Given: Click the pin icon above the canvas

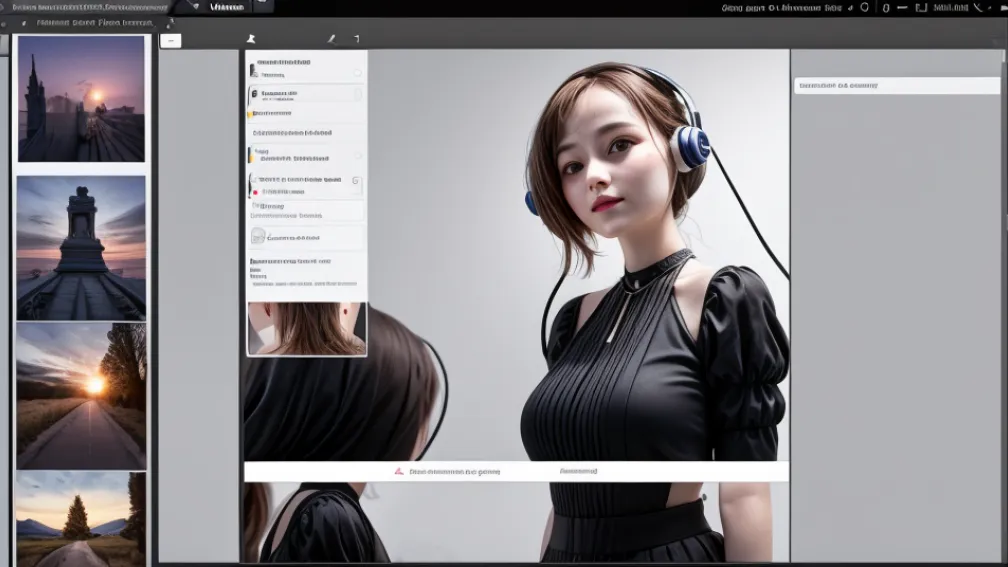Looking at the screenshot, I should (251, 39).
